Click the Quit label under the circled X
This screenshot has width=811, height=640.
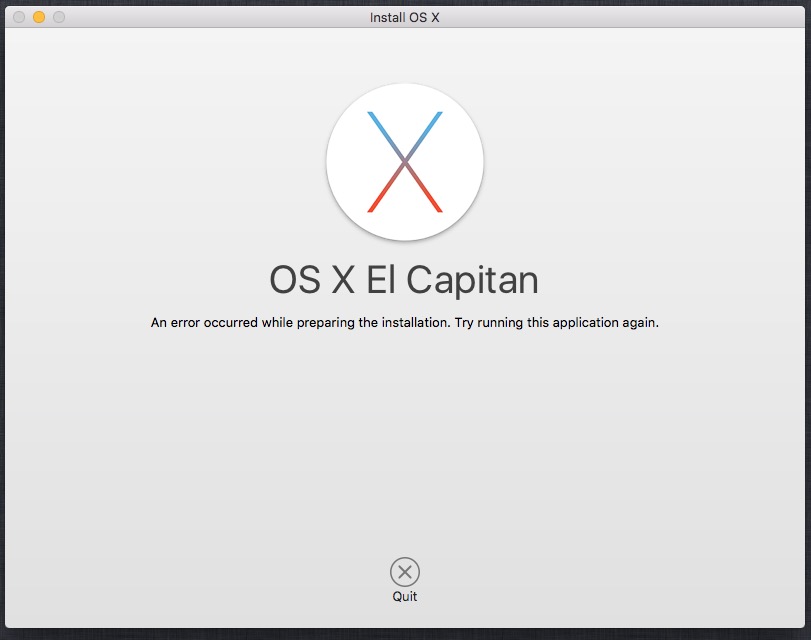(x=404, y=597)
